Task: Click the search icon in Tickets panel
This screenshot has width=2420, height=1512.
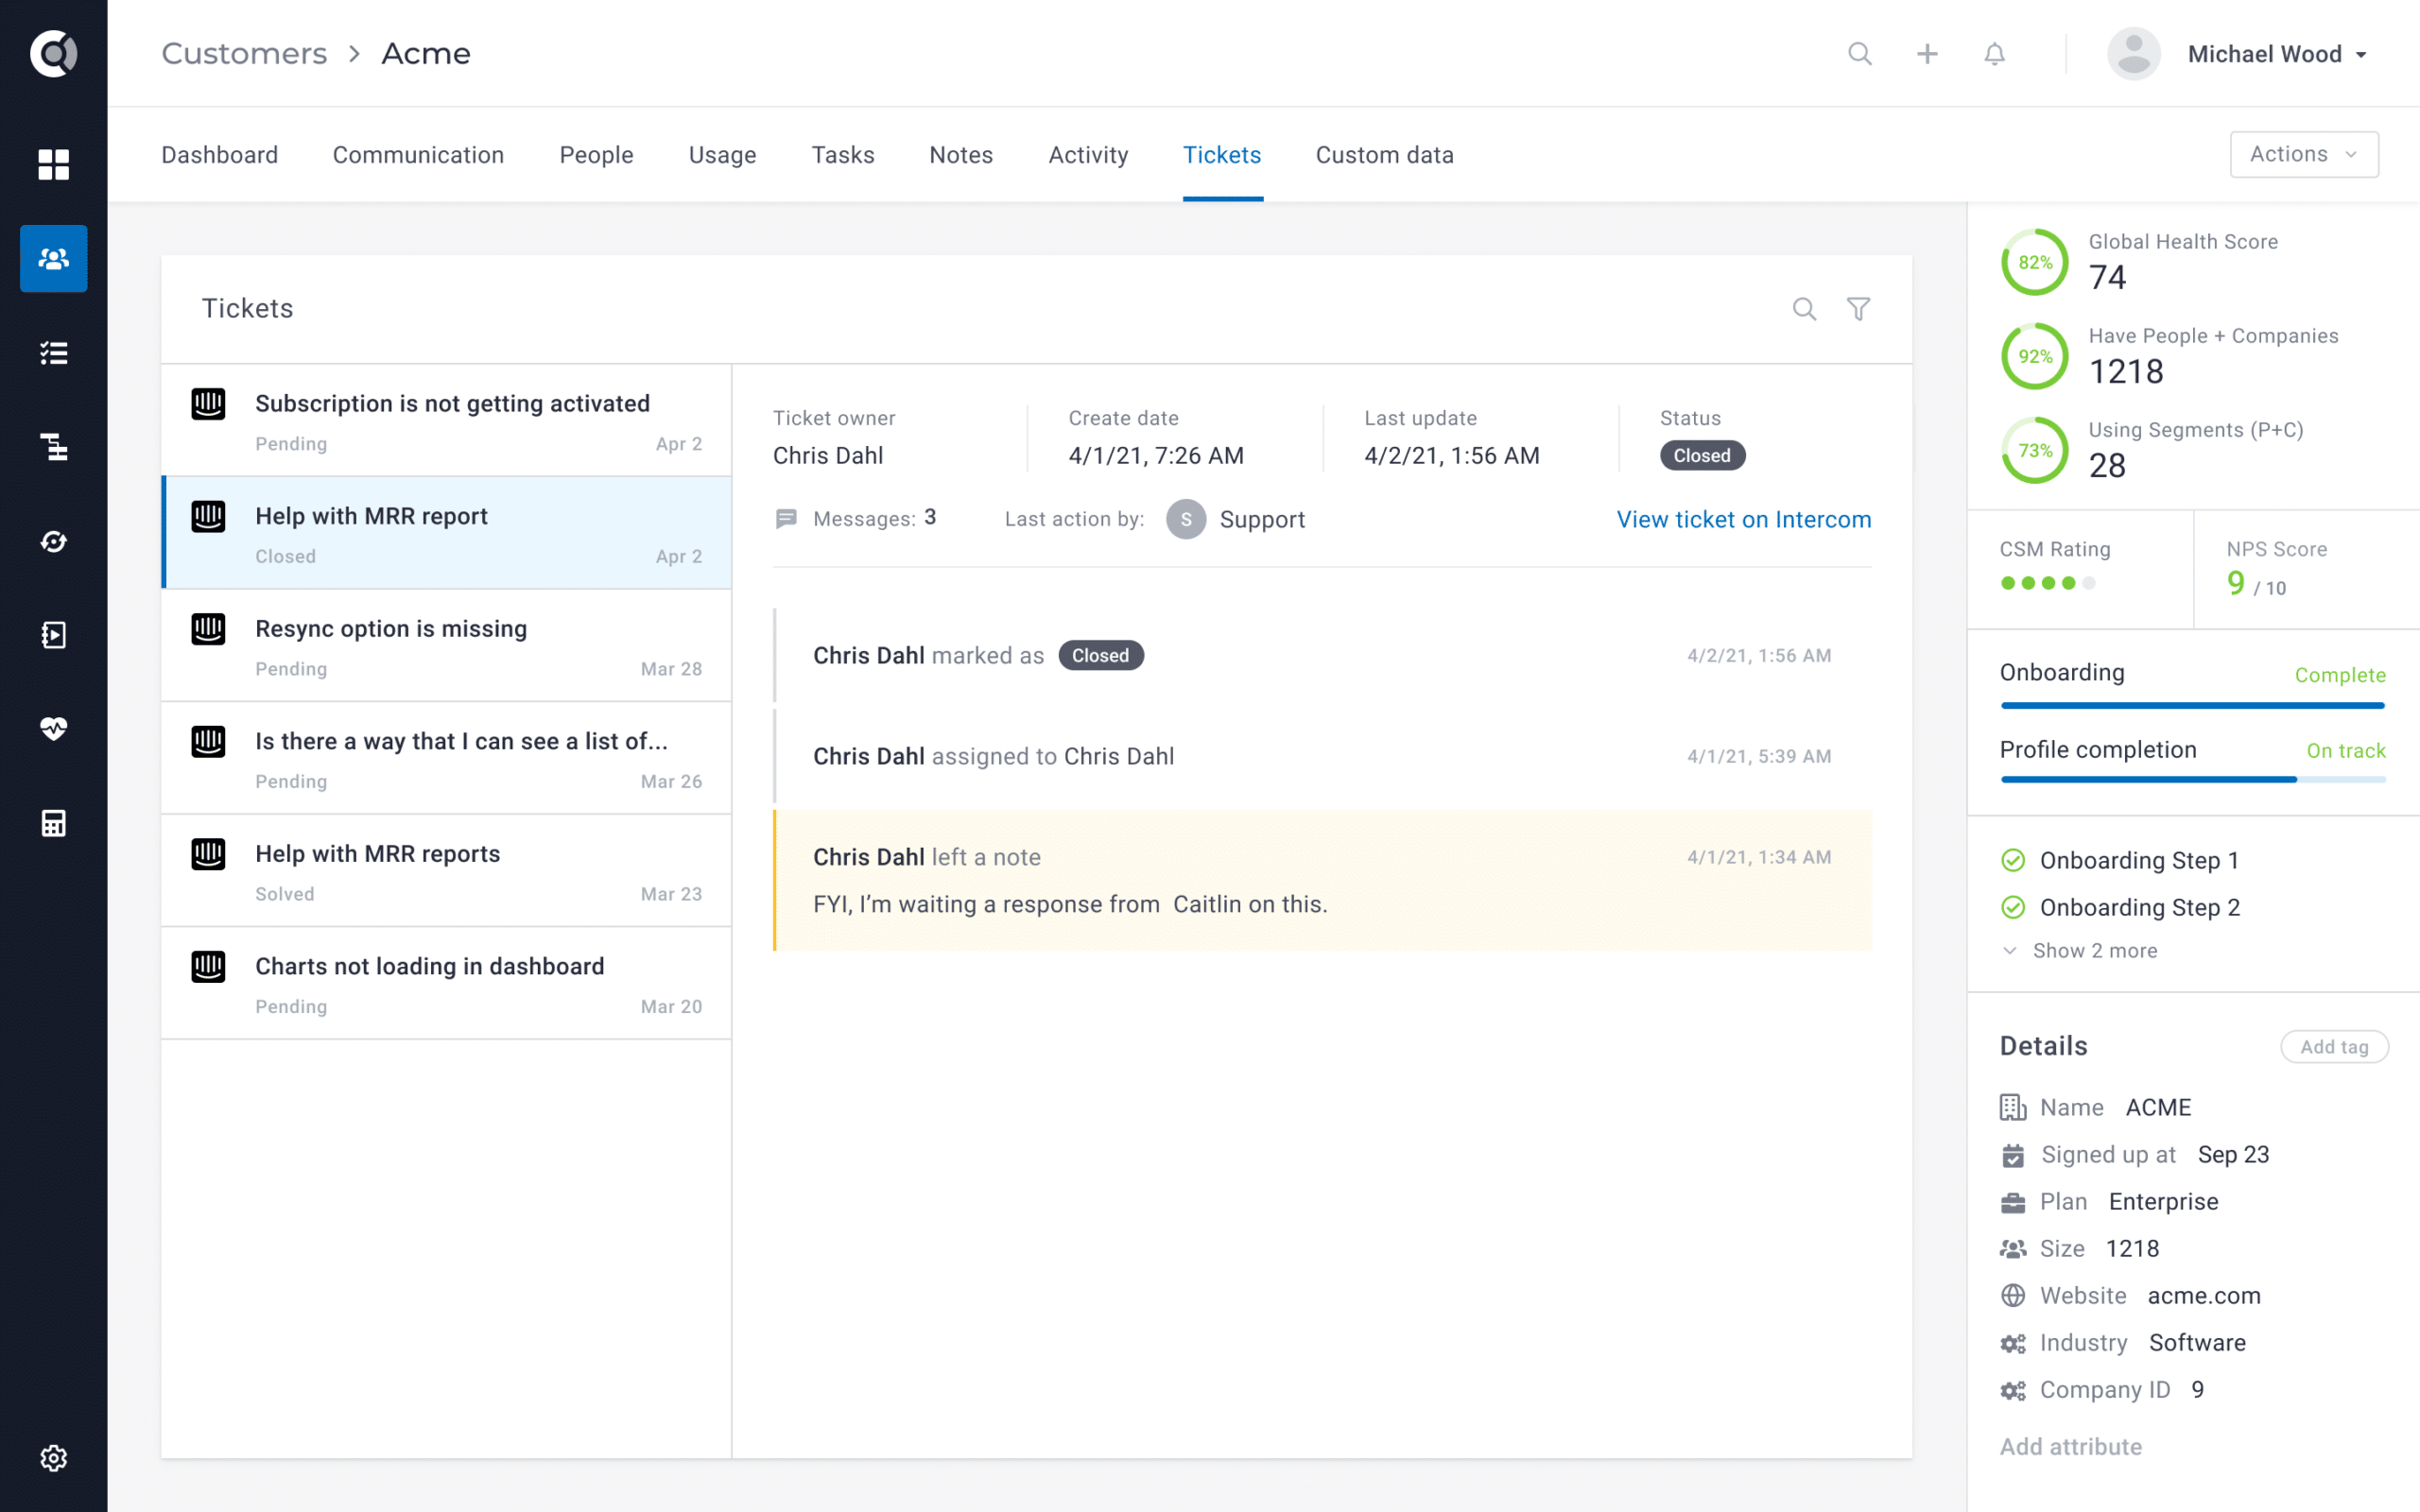Action: pos(1804,310)
